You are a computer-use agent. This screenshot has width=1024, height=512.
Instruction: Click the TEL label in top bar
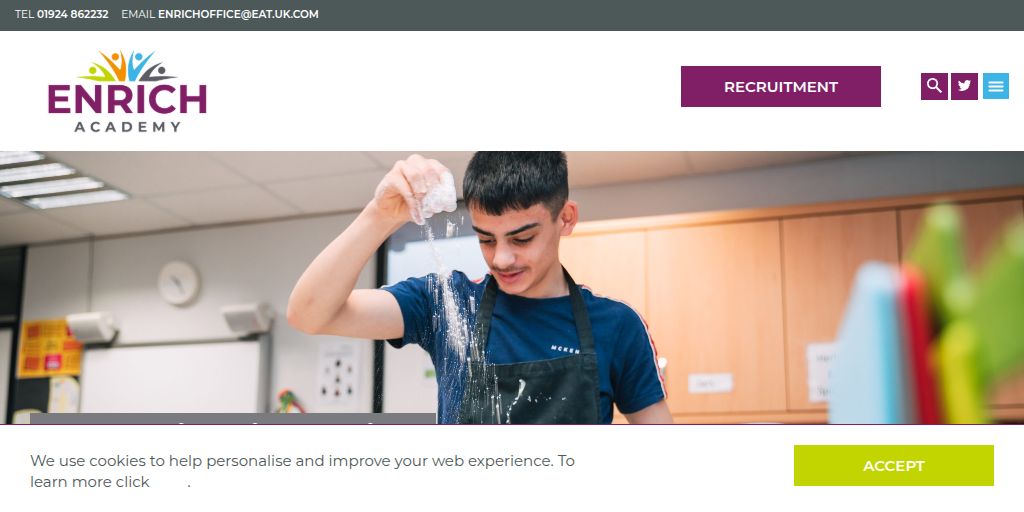coord(24,14)
